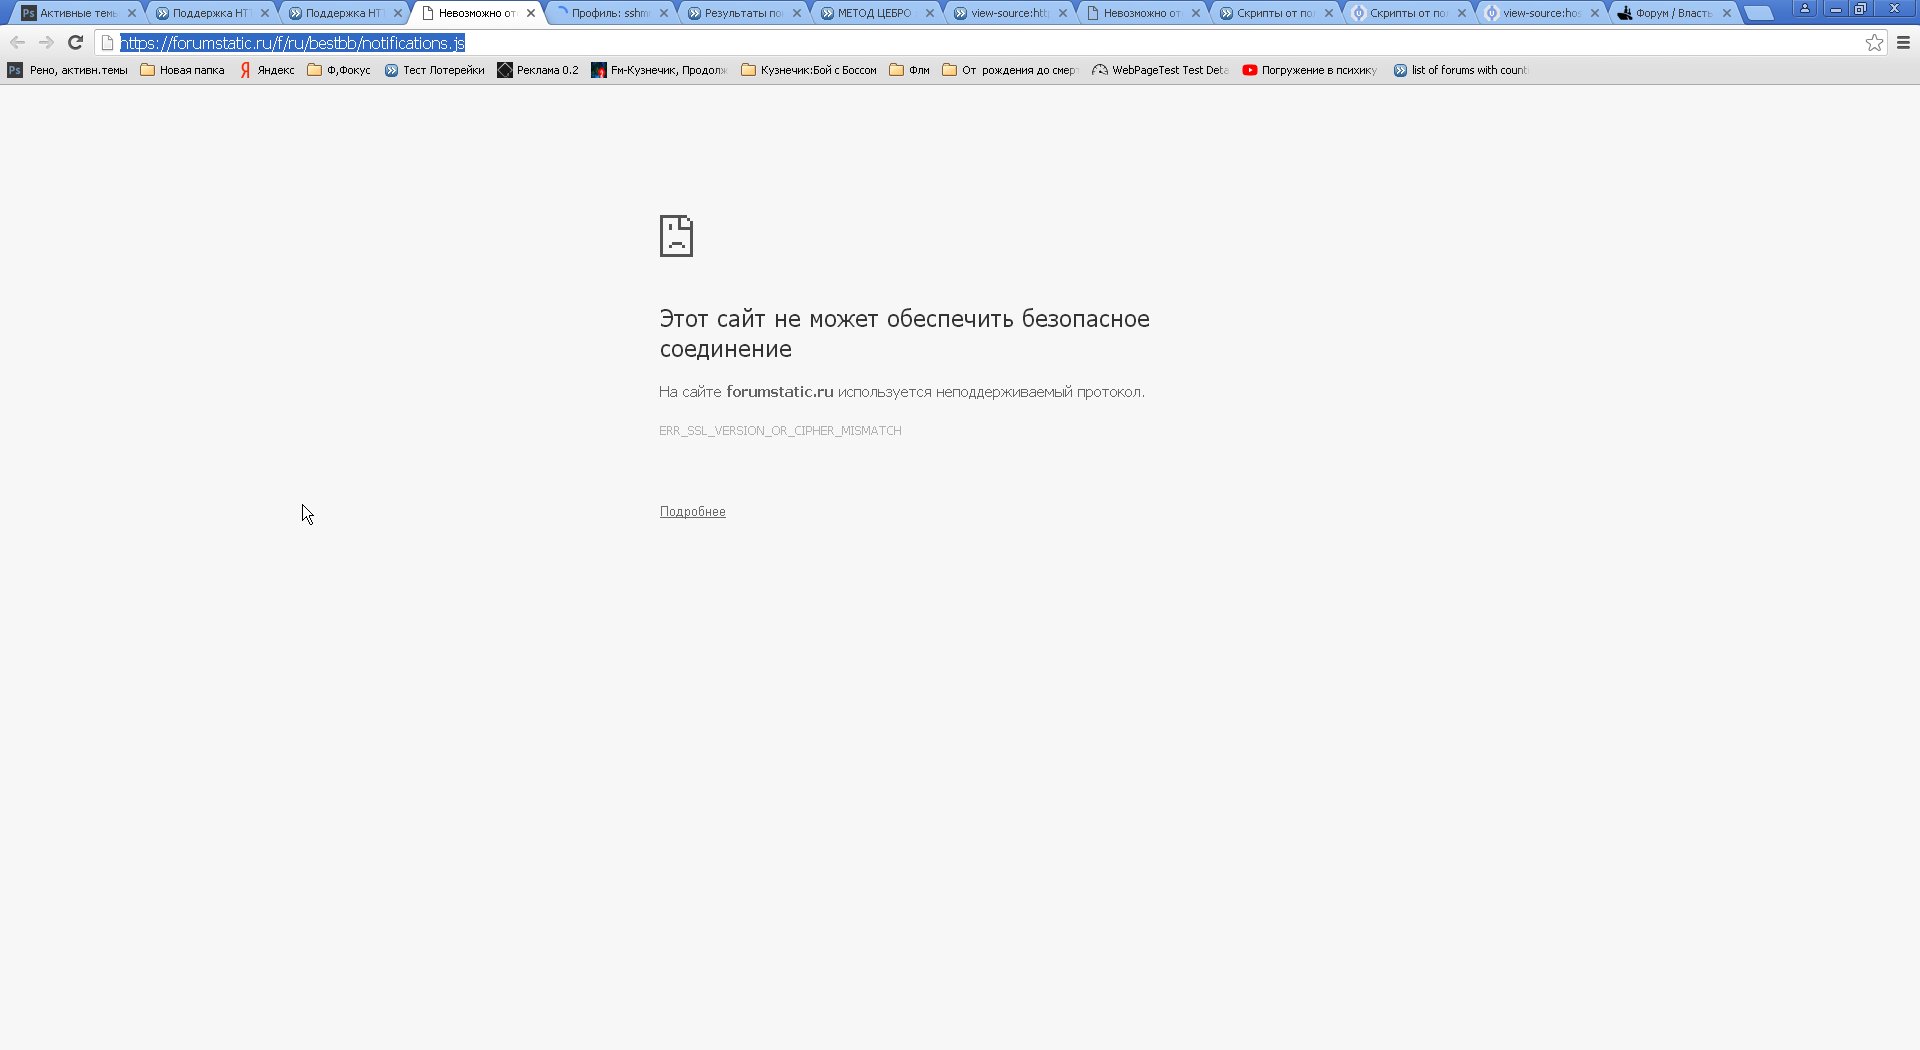Open the Chrome hamburger menu

(1903, 43)
